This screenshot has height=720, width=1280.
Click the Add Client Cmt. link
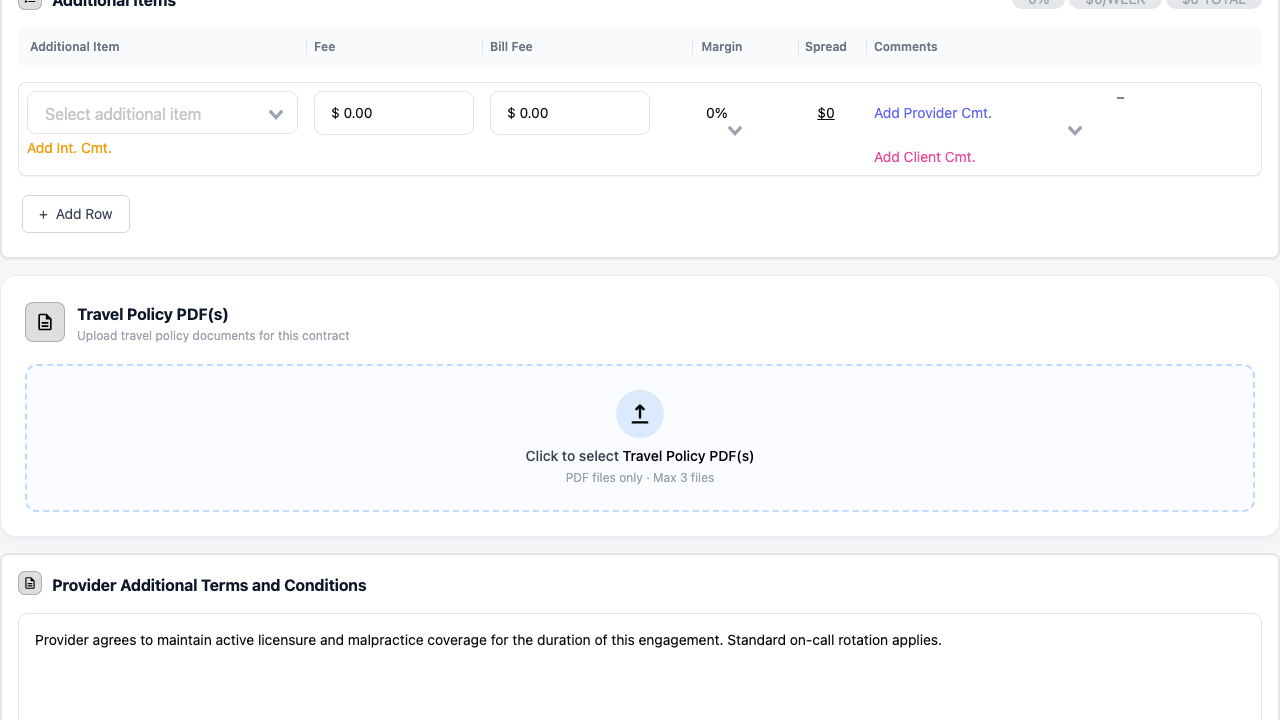pos(925,157)
